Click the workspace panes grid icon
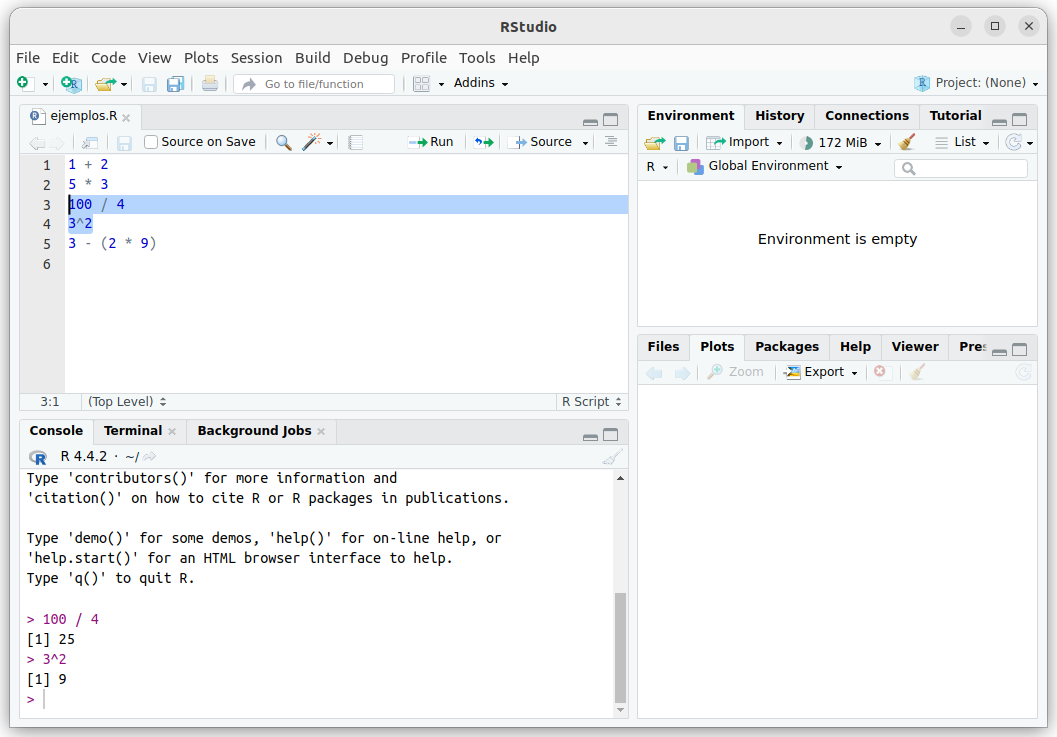The width and height of the screenshot is (1057, 737). point(422,84)
